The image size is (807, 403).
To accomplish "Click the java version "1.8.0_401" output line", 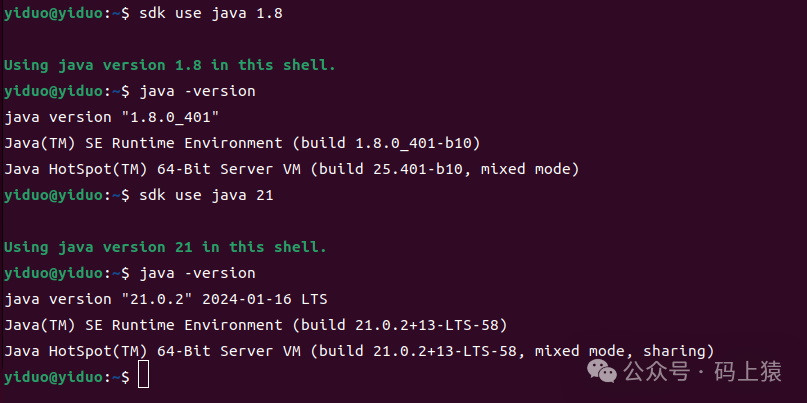I will pos(112,117).
